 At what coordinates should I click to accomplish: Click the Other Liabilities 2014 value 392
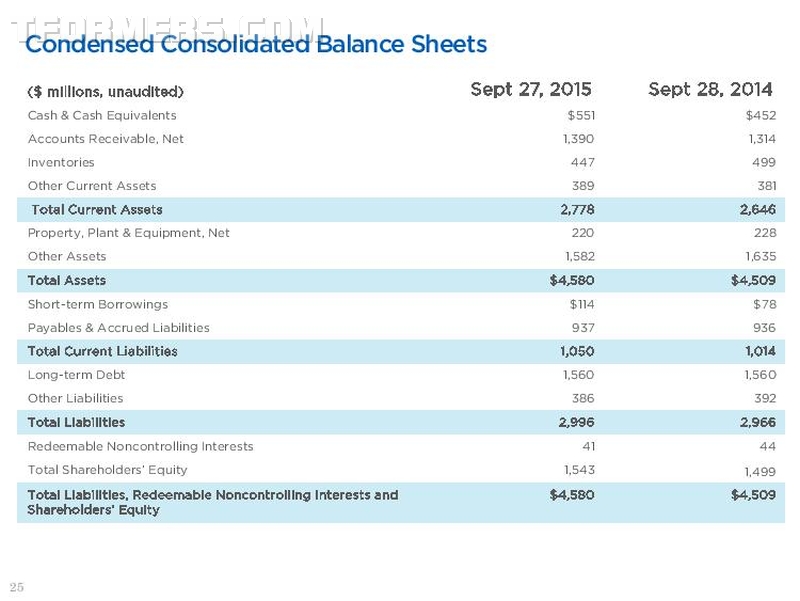765,398
